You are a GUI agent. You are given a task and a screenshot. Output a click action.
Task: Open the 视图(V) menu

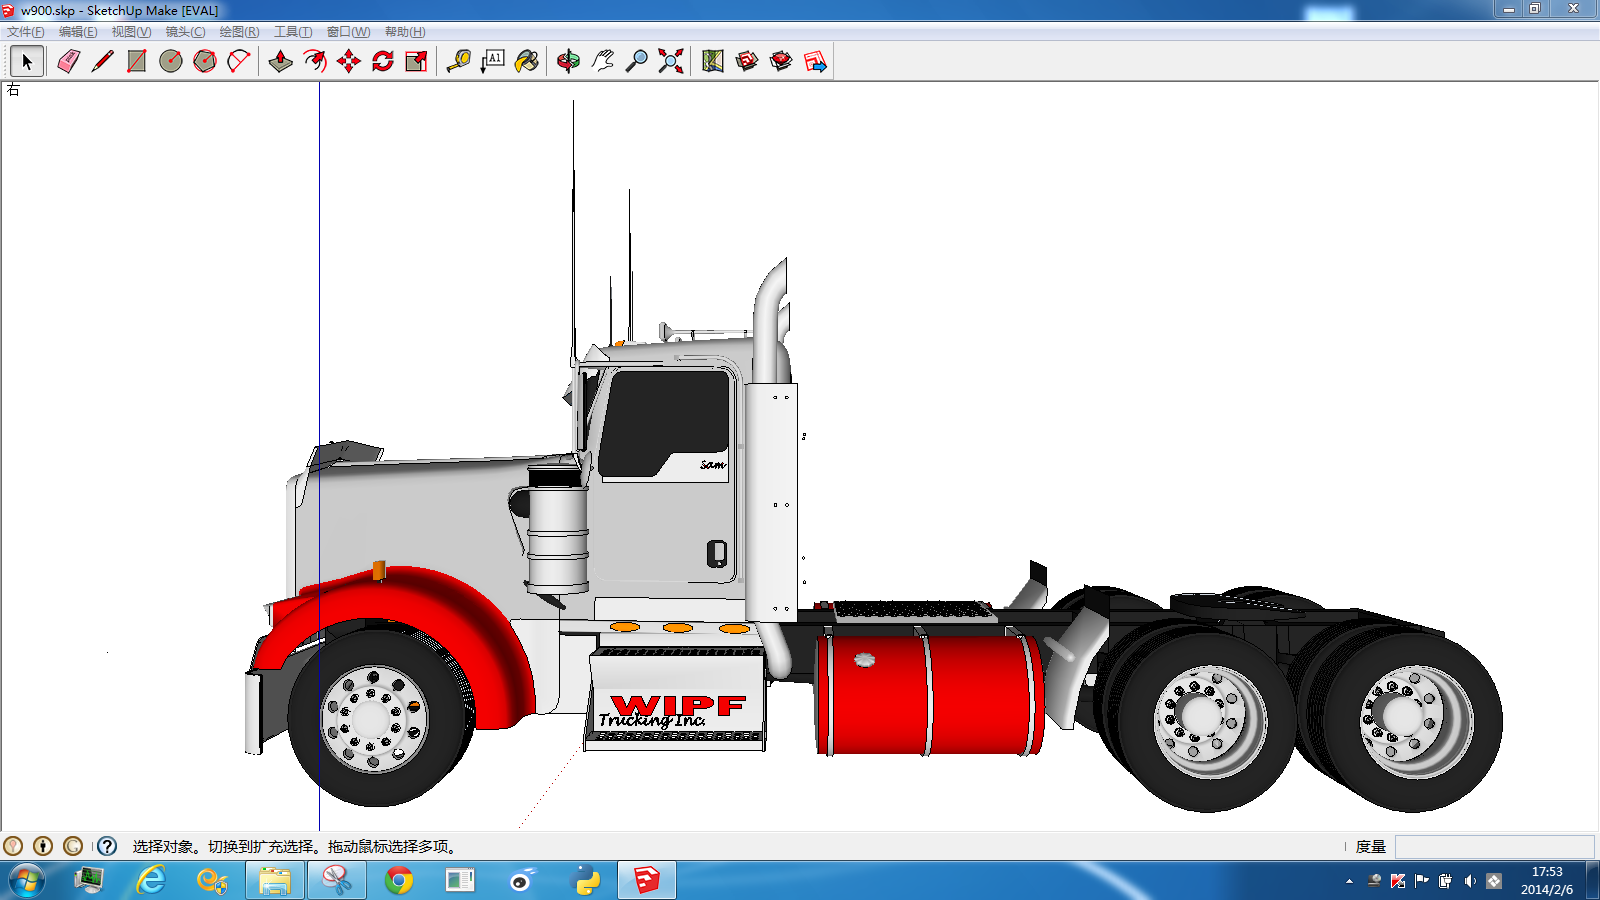coord(131,32)
